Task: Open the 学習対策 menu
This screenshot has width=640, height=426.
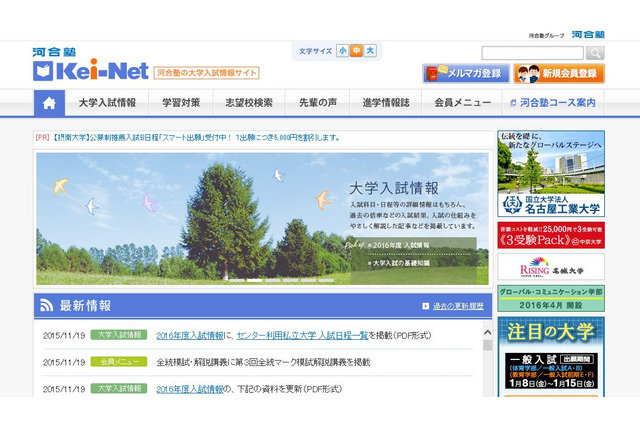Action: point(181,103)
